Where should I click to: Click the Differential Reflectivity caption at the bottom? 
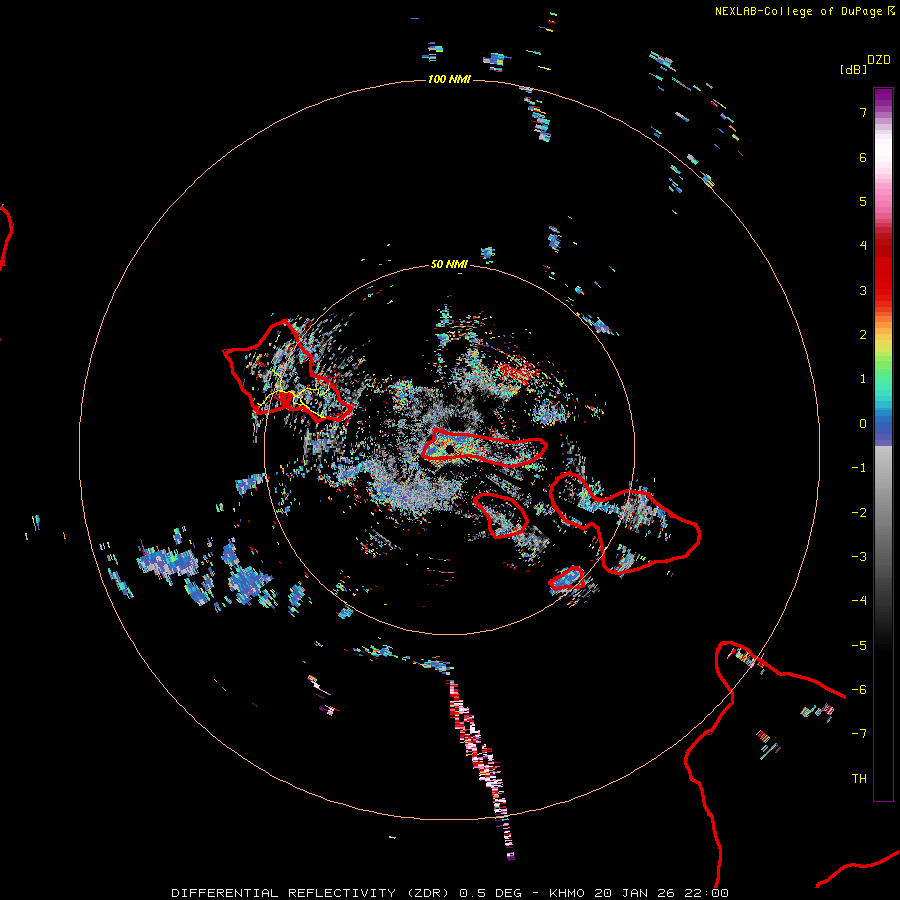(x=449, y=893)
